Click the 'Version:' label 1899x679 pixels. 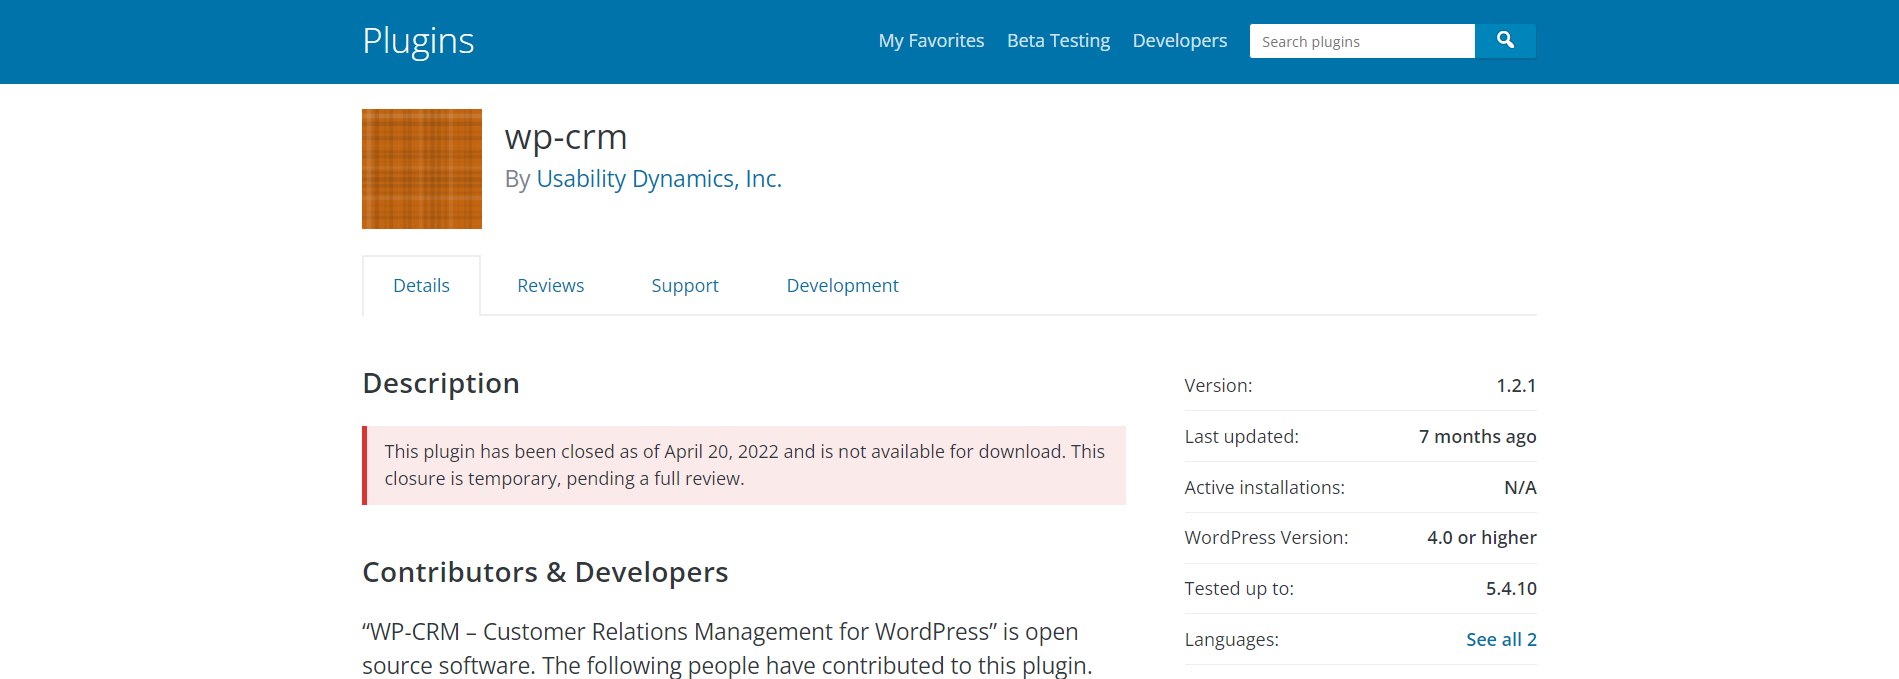tap(1218, 386)
